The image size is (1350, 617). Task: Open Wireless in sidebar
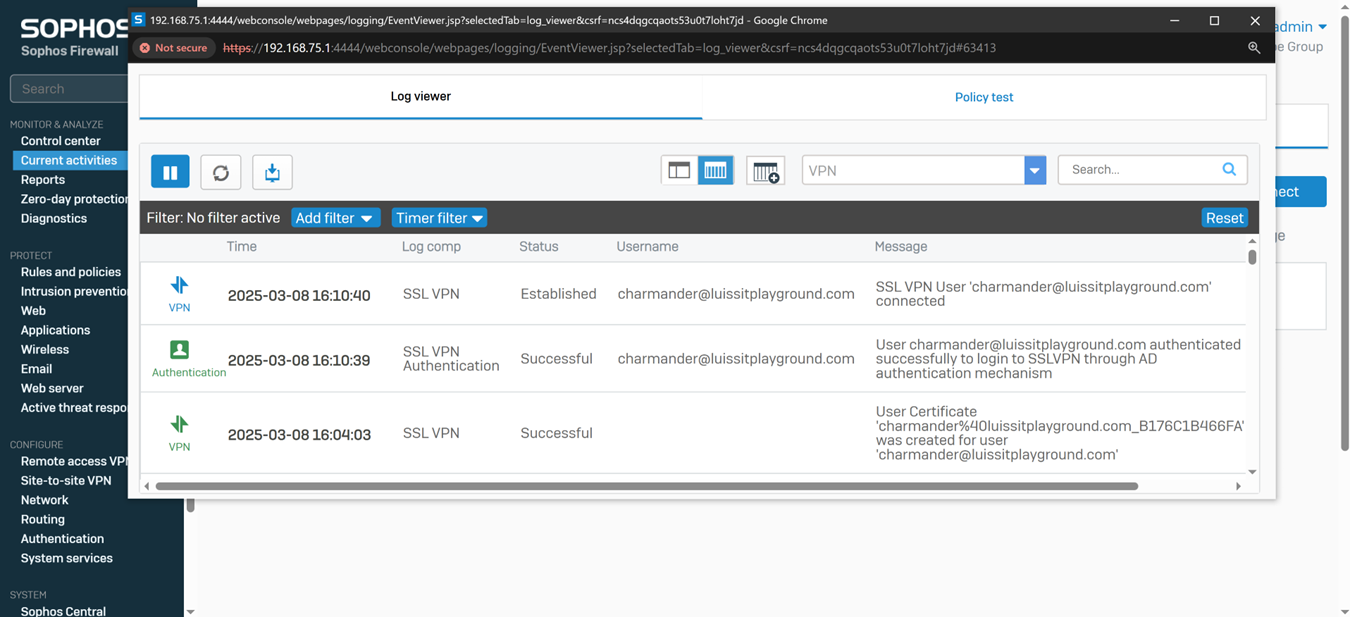45,349
